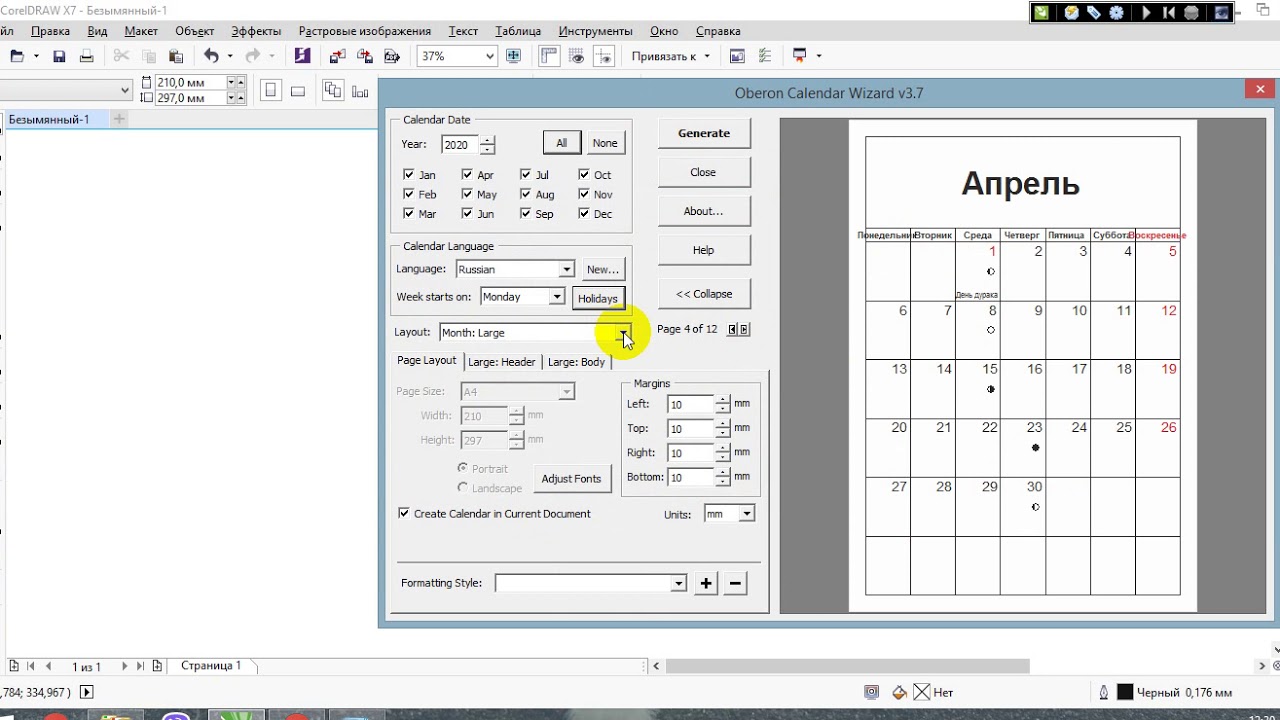Click the fill bucket icon in status bar

899,692
